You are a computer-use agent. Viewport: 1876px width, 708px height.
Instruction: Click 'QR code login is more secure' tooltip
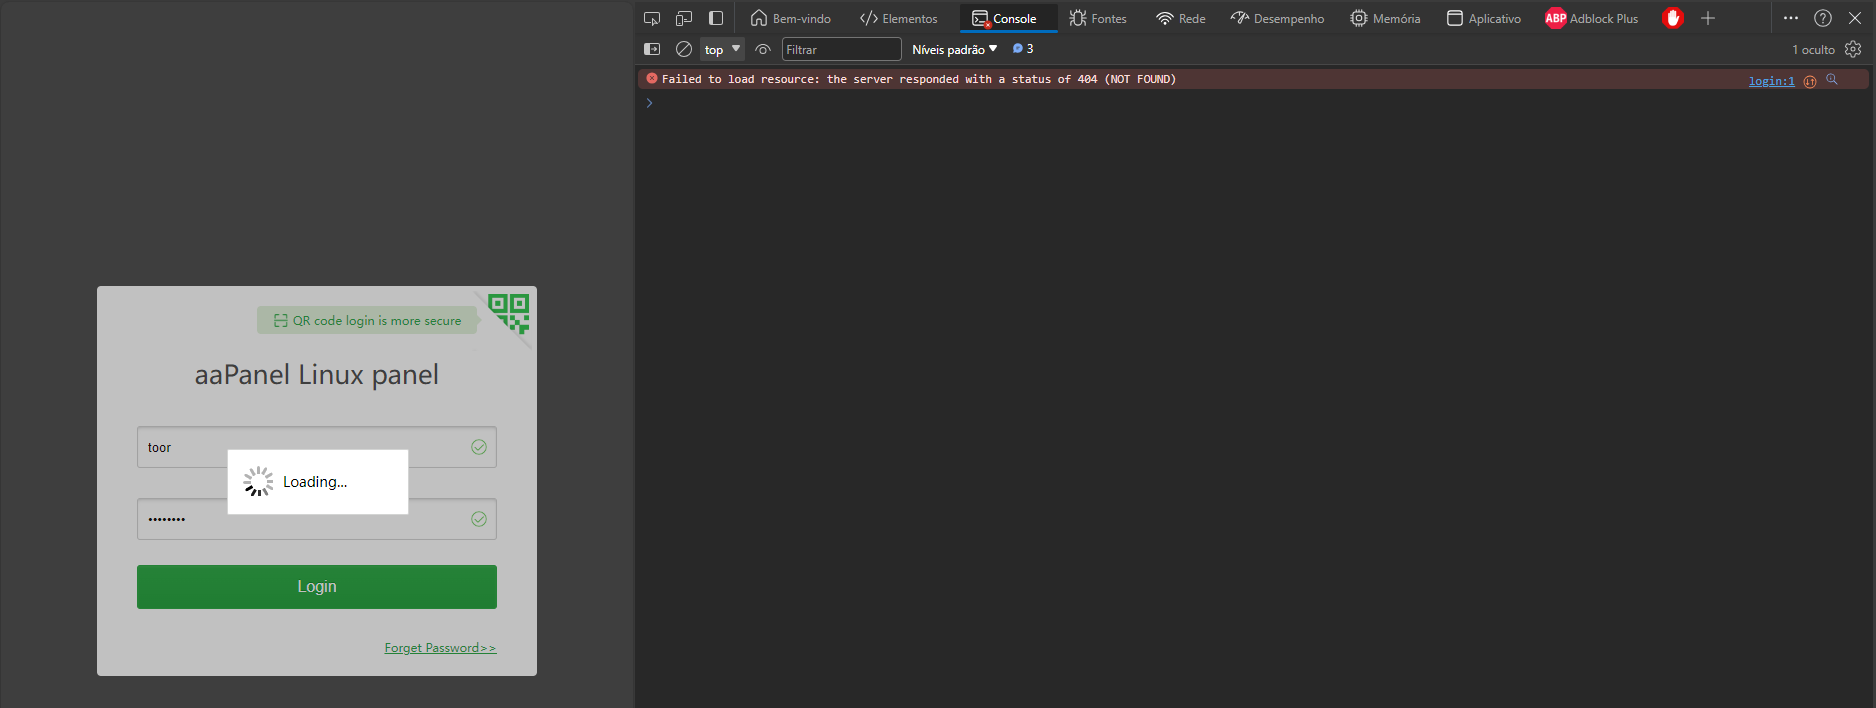[367, 320]
